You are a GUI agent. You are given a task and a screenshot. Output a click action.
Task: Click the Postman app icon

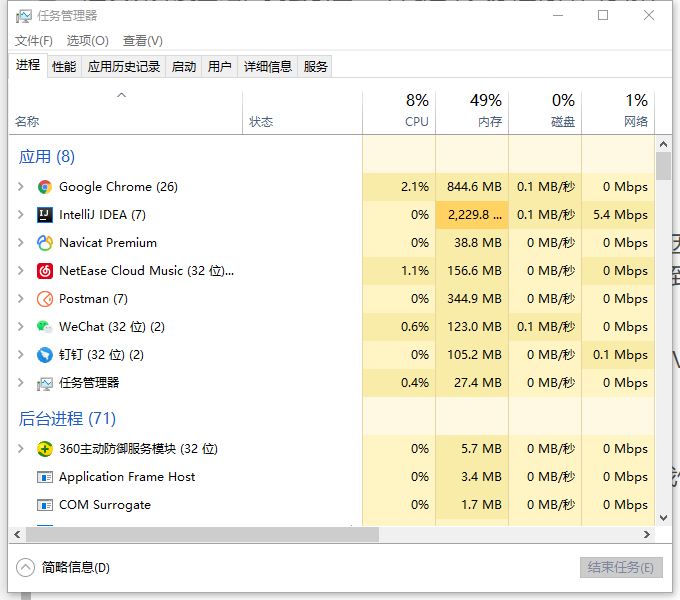click(x=45, y=299)
